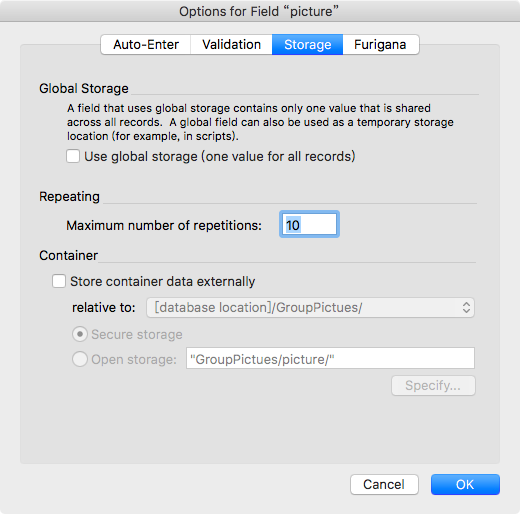The width and height of the screenshot is (520, 514).
Task: Click the Specify... button
Action: (x=433, y=385)
